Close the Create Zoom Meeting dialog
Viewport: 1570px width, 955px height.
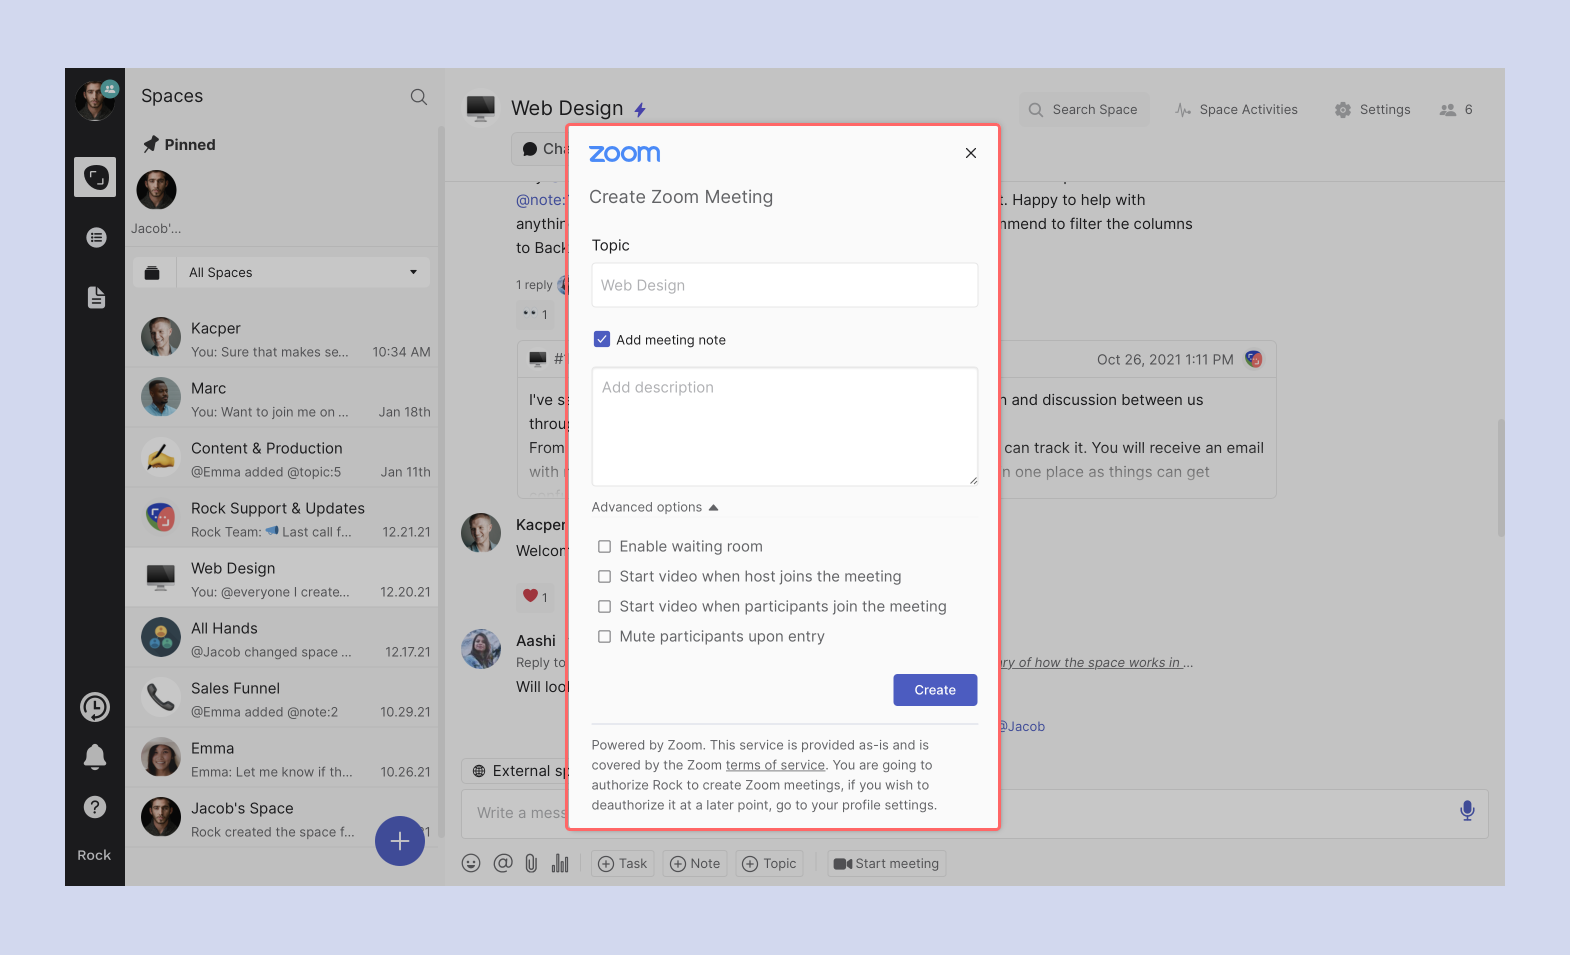[x=971, y=153]
